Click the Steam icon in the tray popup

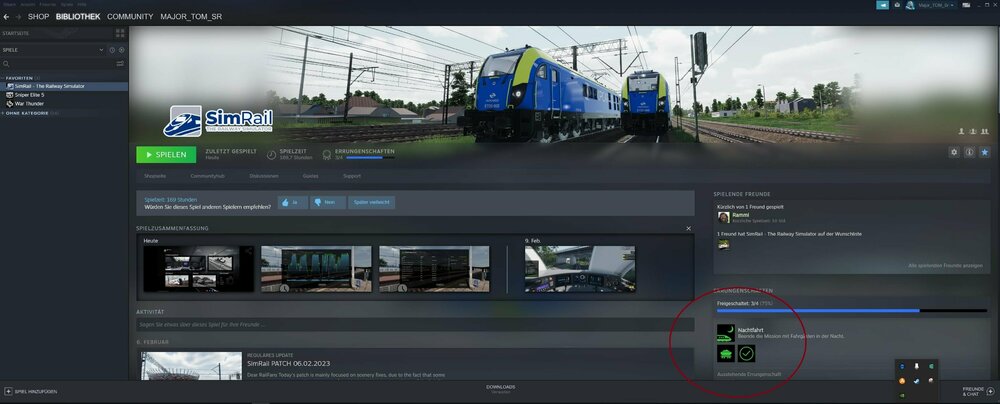(916, 380)
